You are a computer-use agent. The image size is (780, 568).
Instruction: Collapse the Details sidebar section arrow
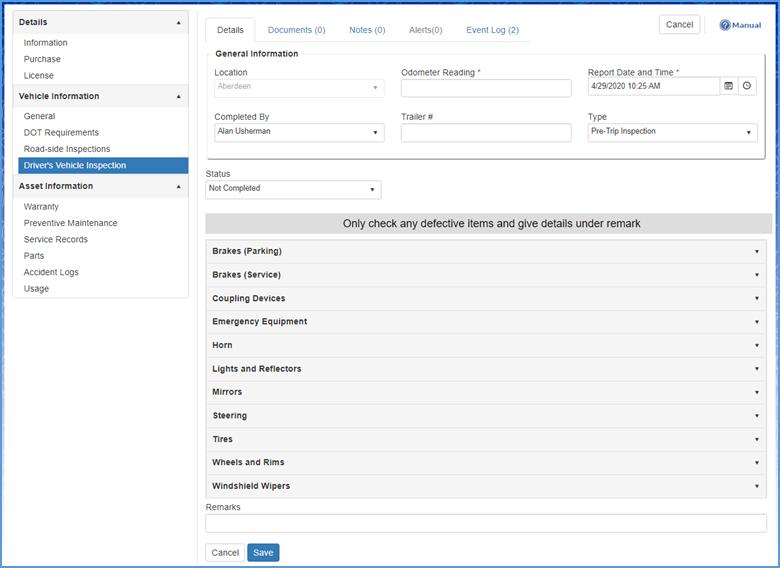[178, 22]
